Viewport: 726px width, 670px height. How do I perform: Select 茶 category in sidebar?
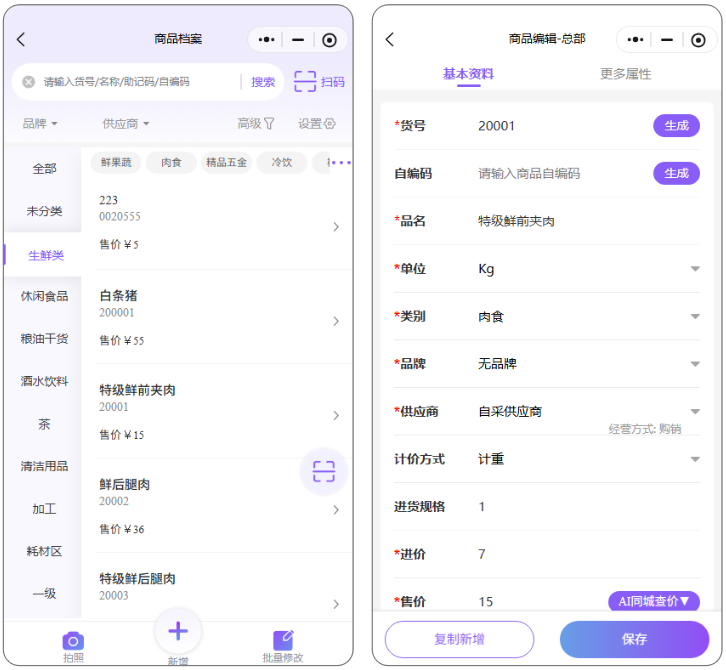click(x=44, y=424)
